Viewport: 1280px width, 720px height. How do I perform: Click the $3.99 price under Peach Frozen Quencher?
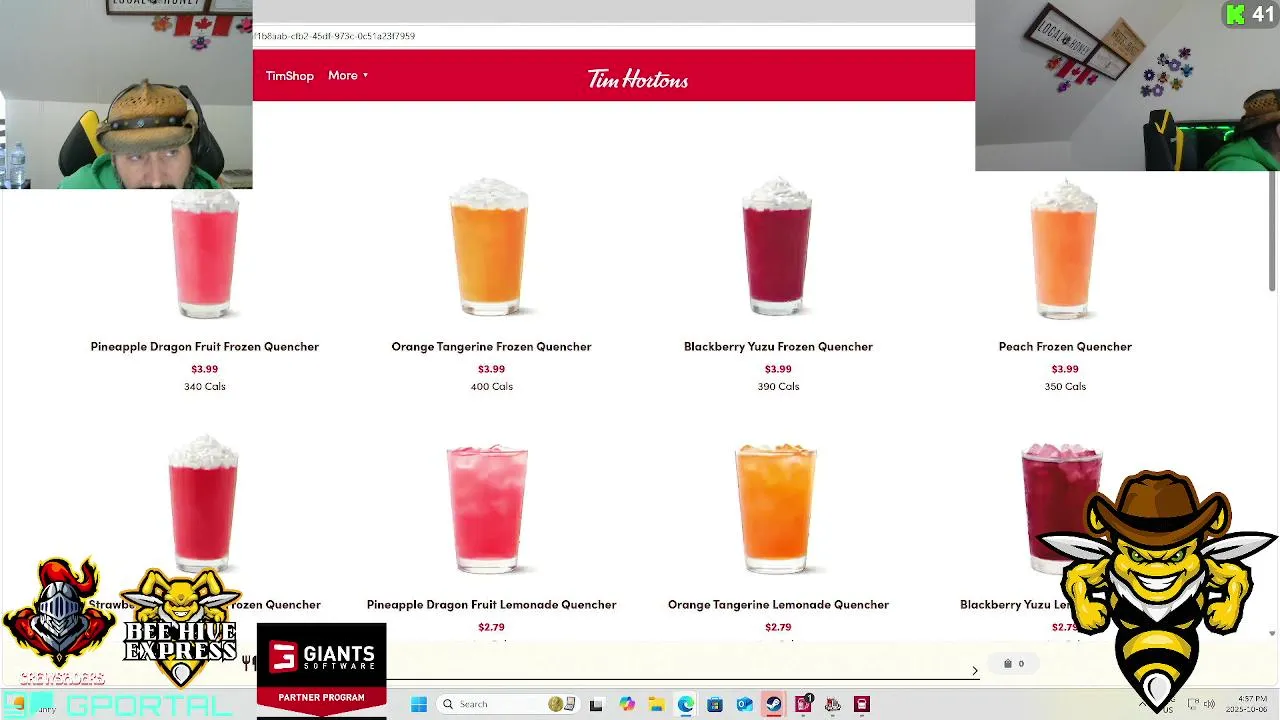[1065, 369]
